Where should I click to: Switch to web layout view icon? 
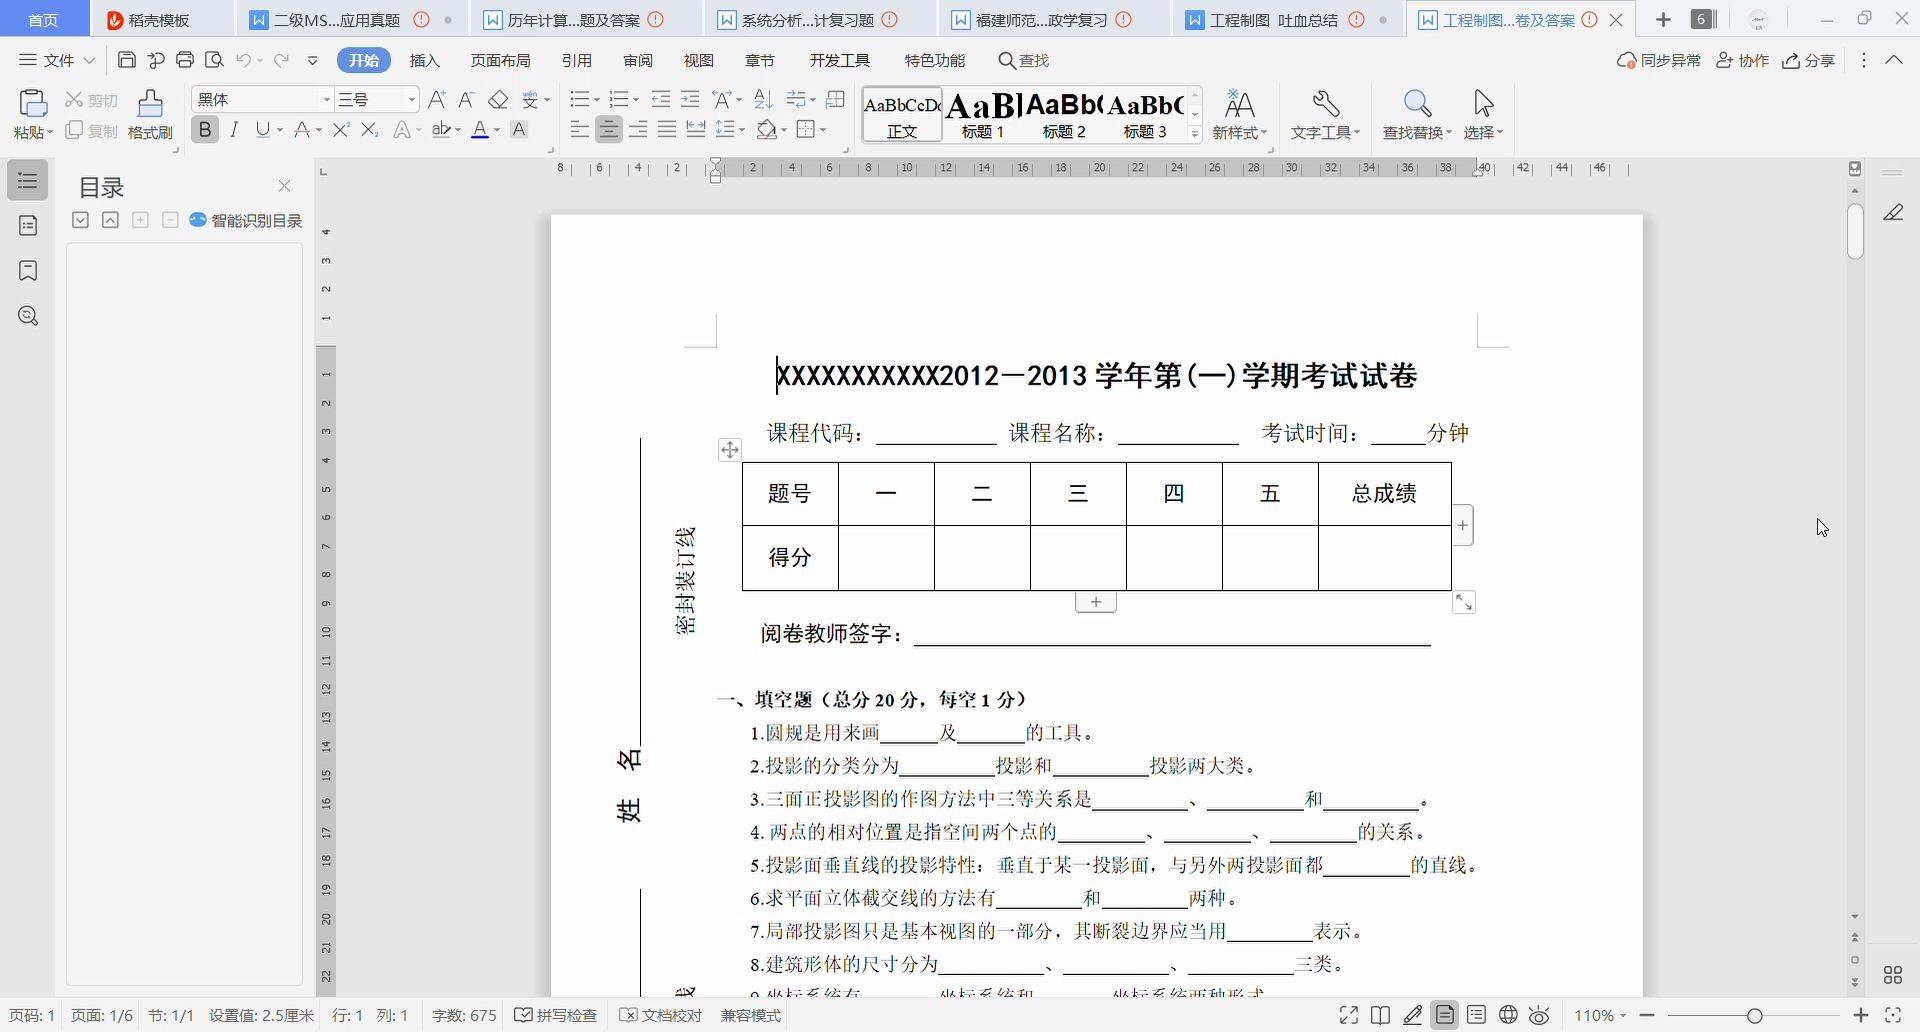coord(1508,1015)
